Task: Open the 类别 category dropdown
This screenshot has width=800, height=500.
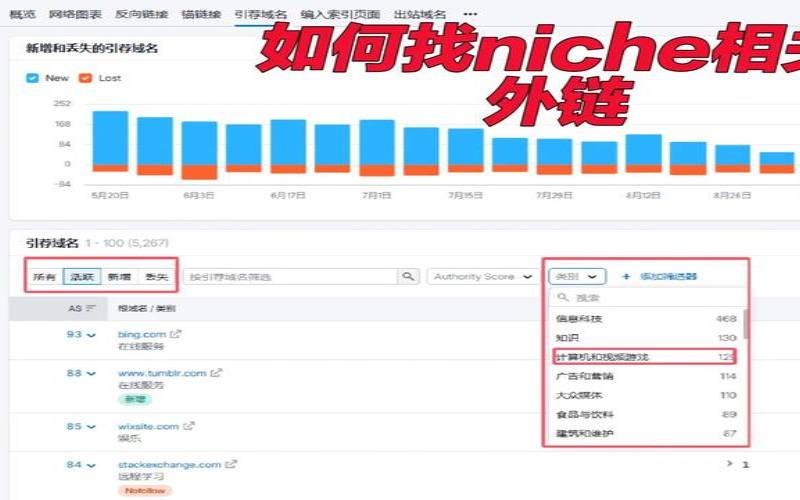Action: pyautogui.click(x=577, y=277)
